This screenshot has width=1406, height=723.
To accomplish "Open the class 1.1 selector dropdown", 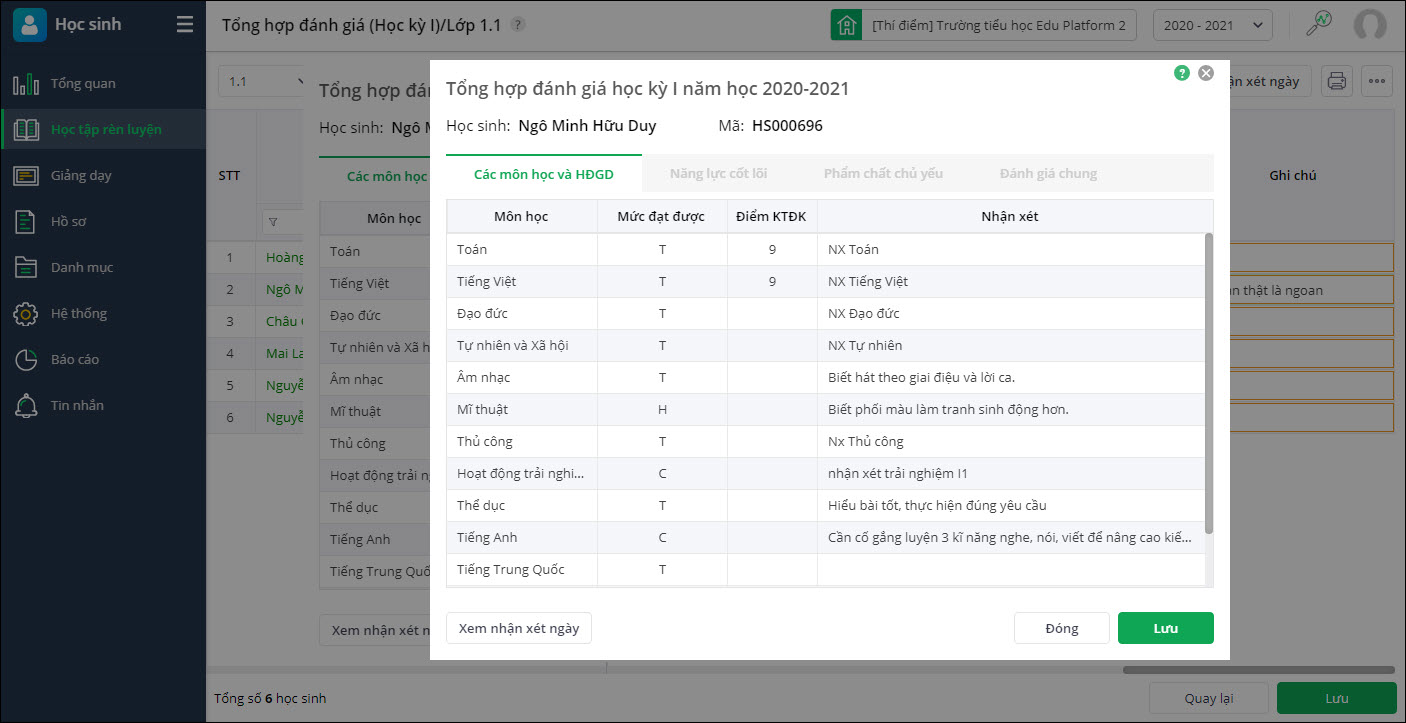I will pos(262,81).
